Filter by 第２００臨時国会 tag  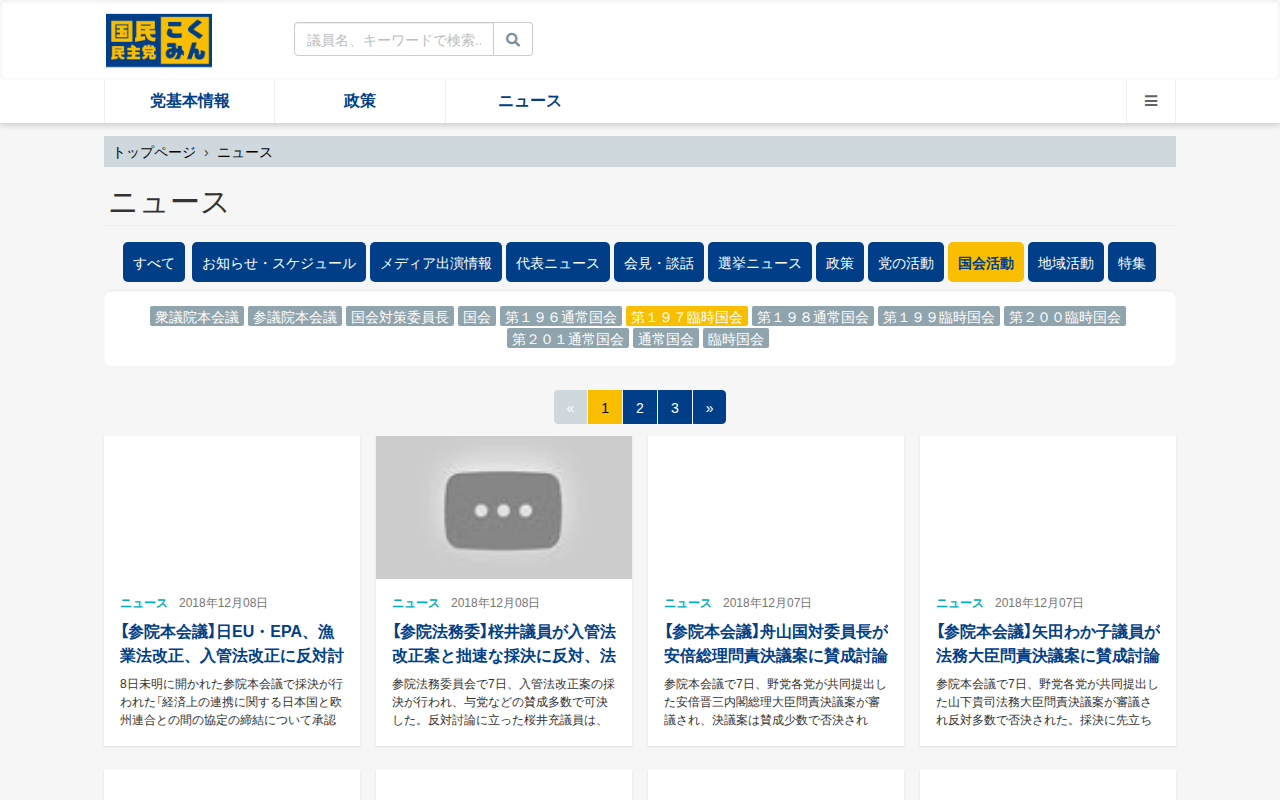[1065, 316]
